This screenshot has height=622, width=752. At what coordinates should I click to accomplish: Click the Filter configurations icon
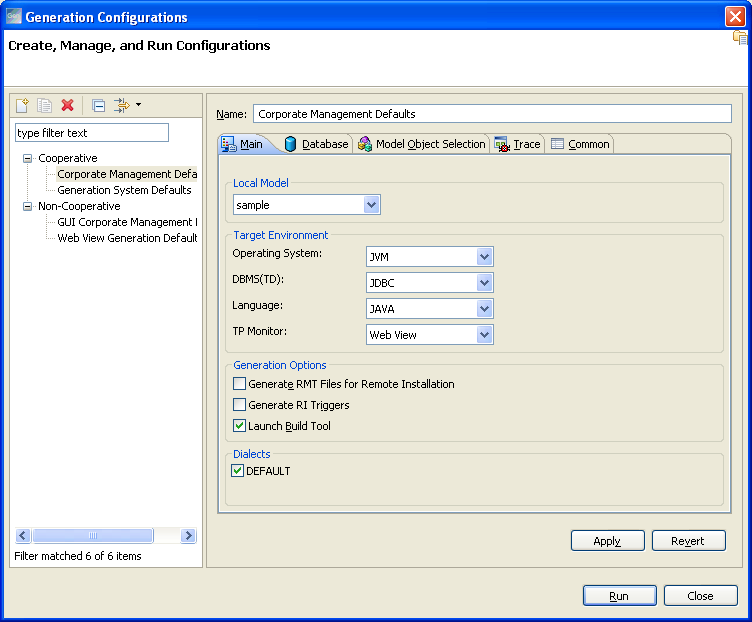coord(121,105)
